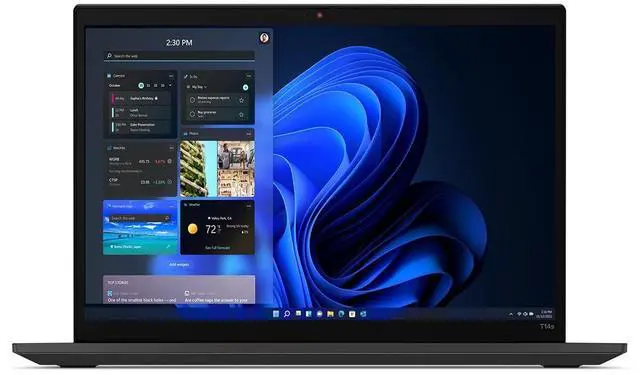The height and width of the screenshot is (375, 640).
Task: Open To Do widget more options
Action: 249,76
